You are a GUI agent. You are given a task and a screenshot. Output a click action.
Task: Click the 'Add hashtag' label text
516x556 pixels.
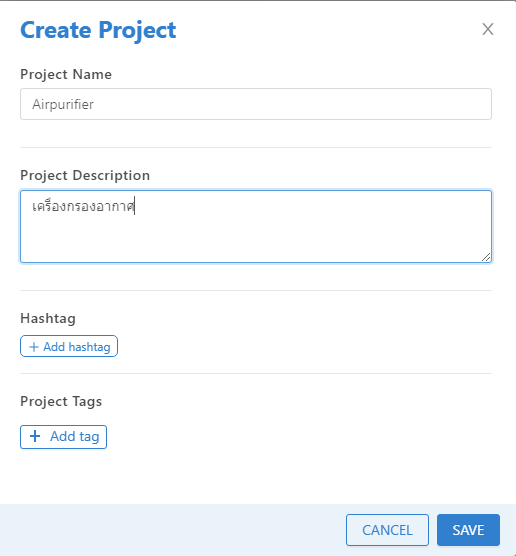[77, 347]
